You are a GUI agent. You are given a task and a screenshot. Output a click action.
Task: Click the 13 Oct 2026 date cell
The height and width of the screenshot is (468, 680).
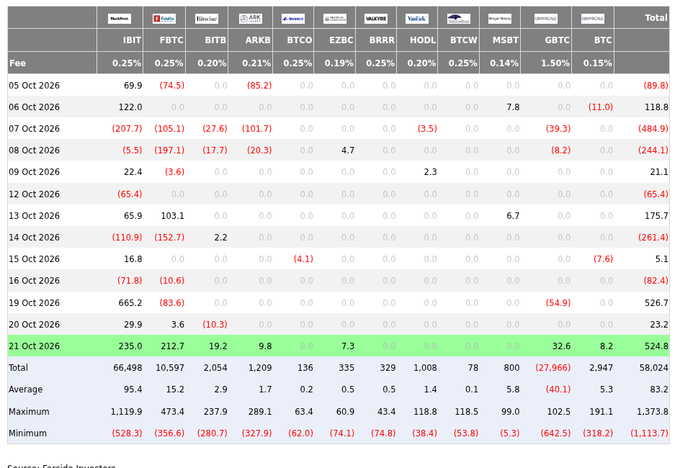(34, 216)
